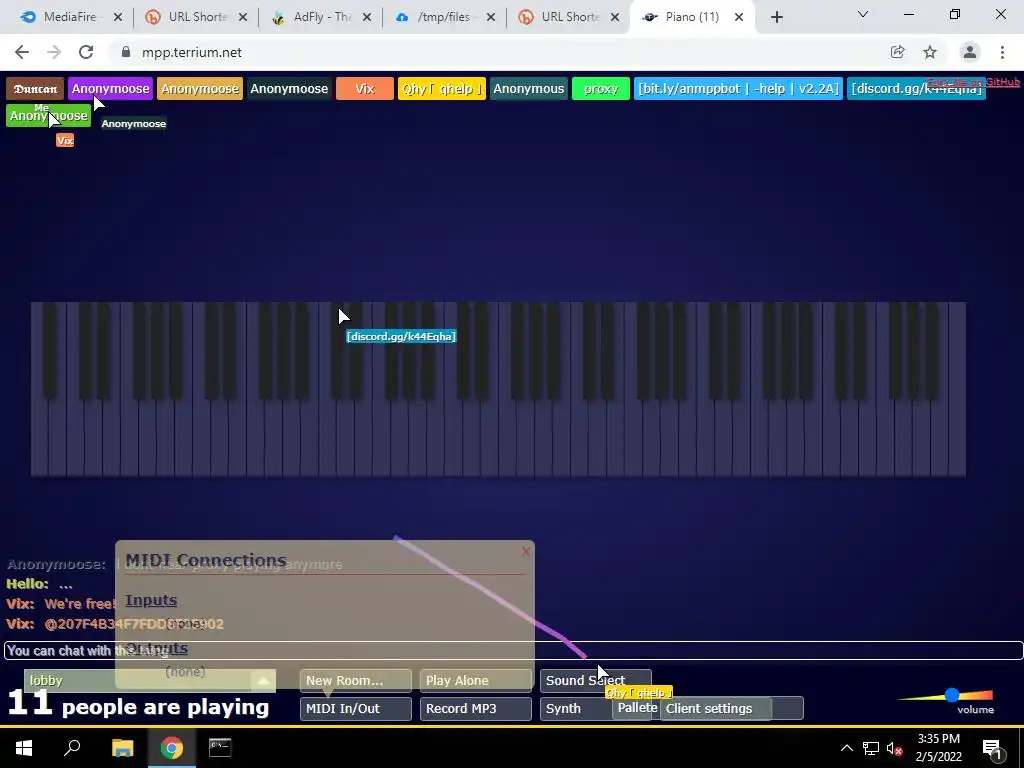The height and width of the screenshot is (768, 1024).
Task: Open the Windows Start menu
Action: click(x=24, y=748)
